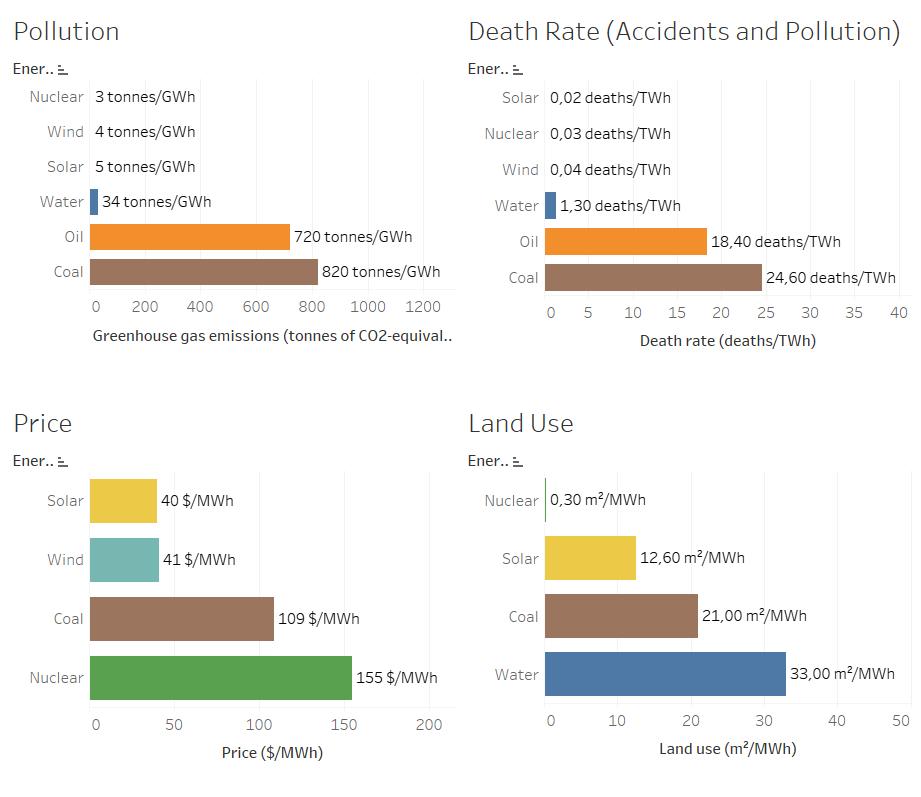Select the yellow Solar bar in Price chart
The image size is (921, 797).
[123, 501]
